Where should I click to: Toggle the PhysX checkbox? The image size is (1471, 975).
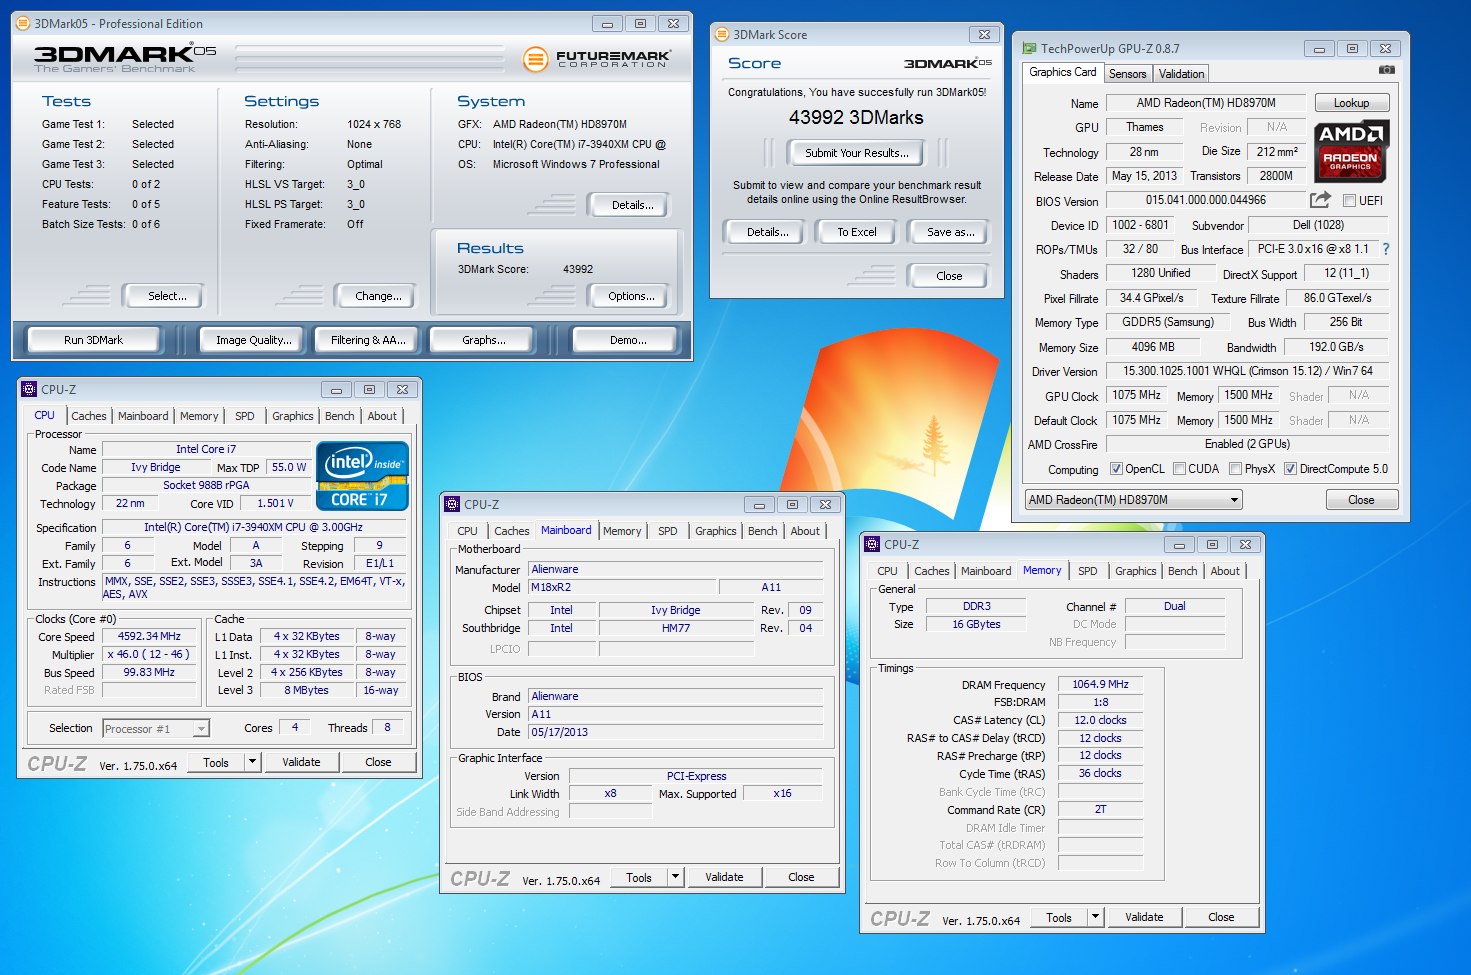click(x=1235, y=468)
